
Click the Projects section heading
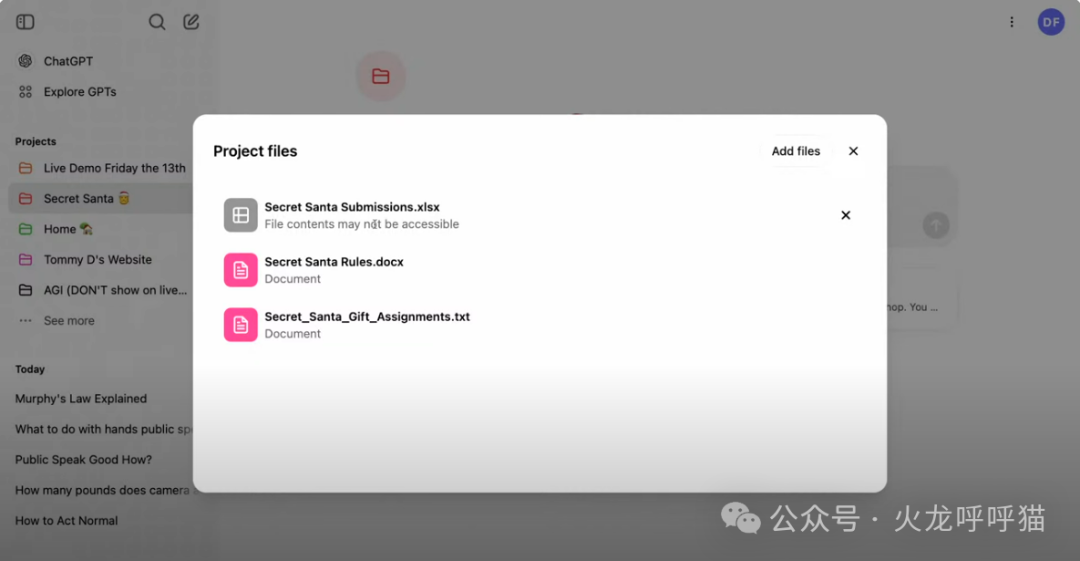click(x=36, y=141)
